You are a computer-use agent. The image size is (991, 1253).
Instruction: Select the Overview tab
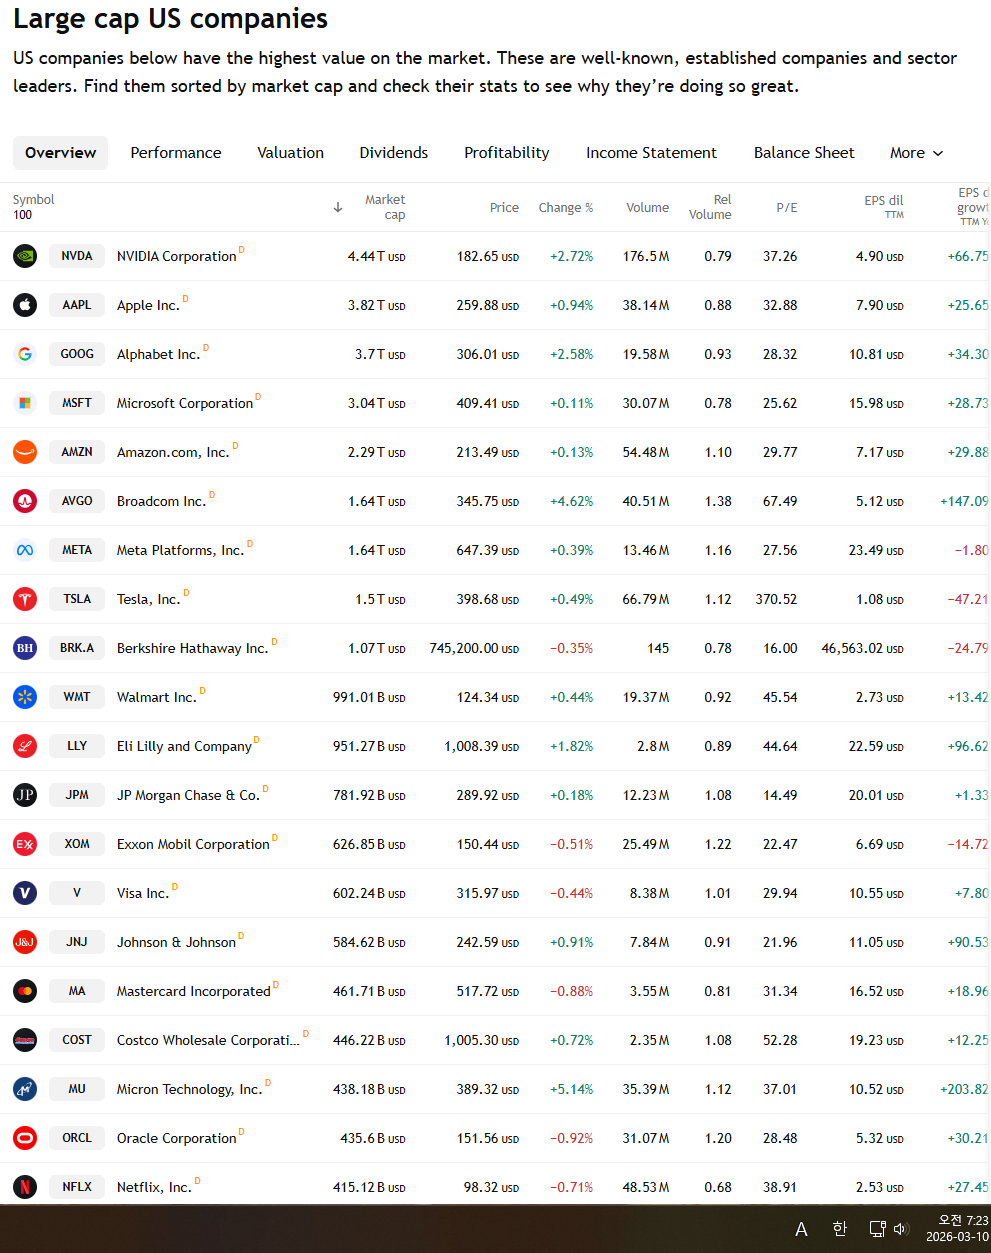pyautogui.click(x=61, y=153)
